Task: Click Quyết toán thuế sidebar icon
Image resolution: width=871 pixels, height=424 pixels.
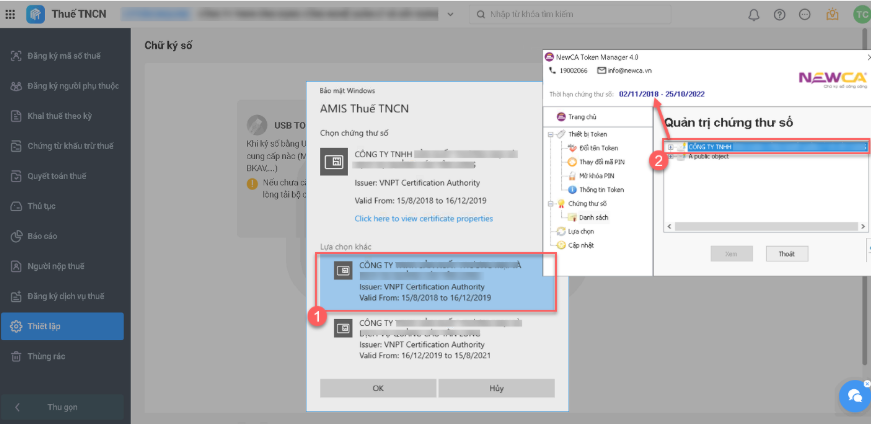Action: click(x=16, y=176)
